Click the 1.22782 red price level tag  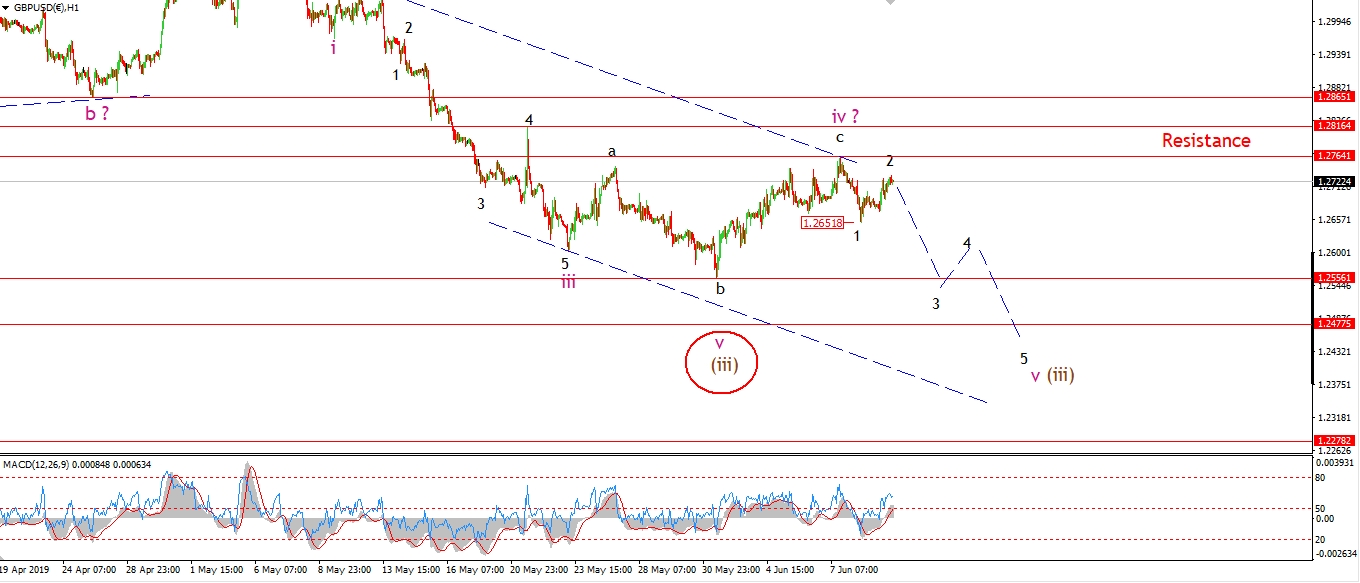tap(1335, 440)
